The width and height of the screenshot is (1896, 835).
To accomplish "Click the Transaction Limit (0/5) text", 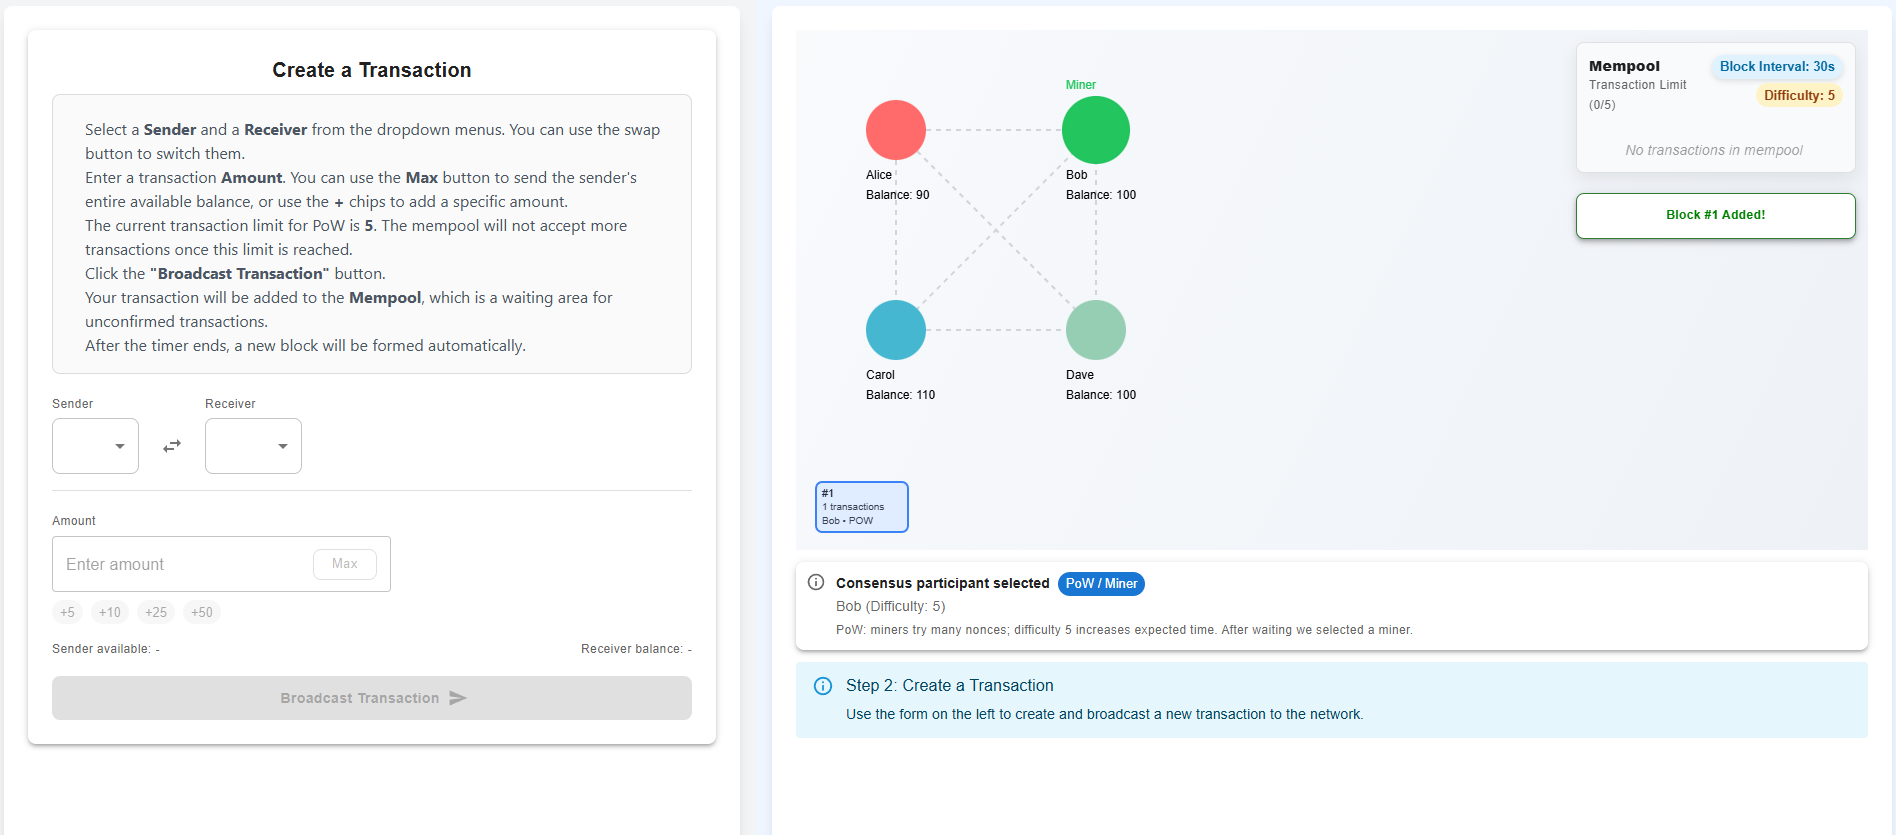I will 1638,95.
